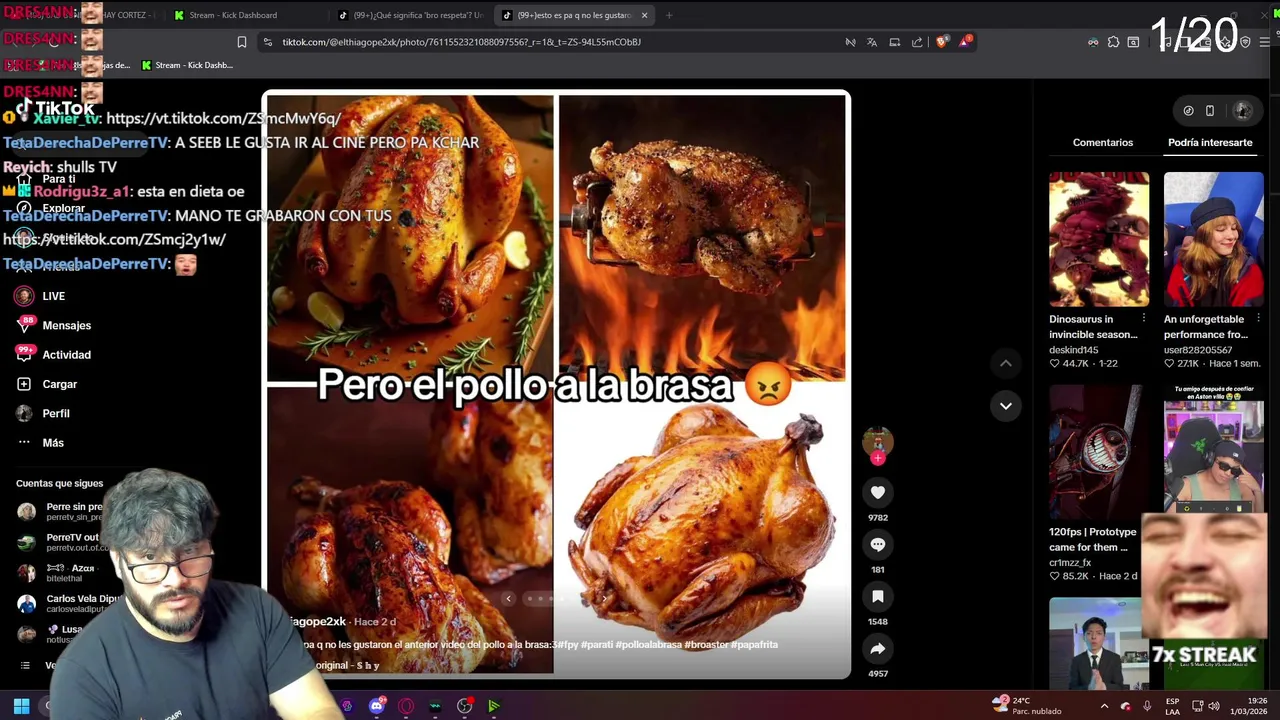The width and height of the screenshot is (1280, 720).
Task: Share the post with the arrow icon
Action: tap(877, 648)
